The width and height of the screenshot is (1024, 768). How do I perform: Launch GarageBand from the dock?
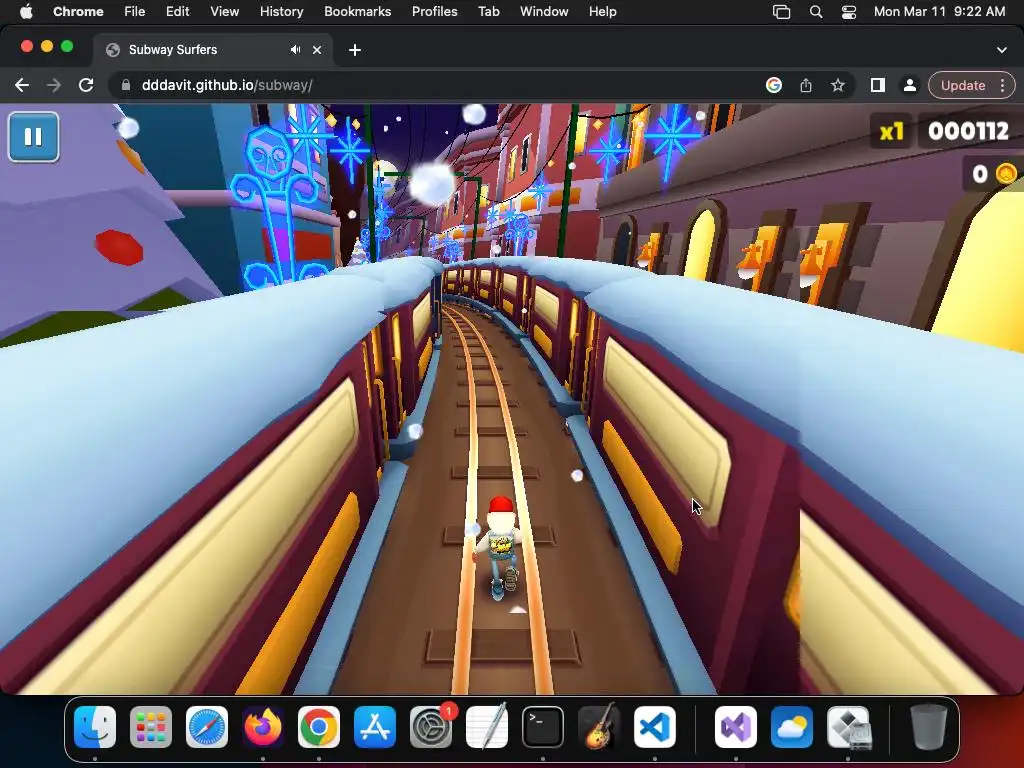[599, 727]
